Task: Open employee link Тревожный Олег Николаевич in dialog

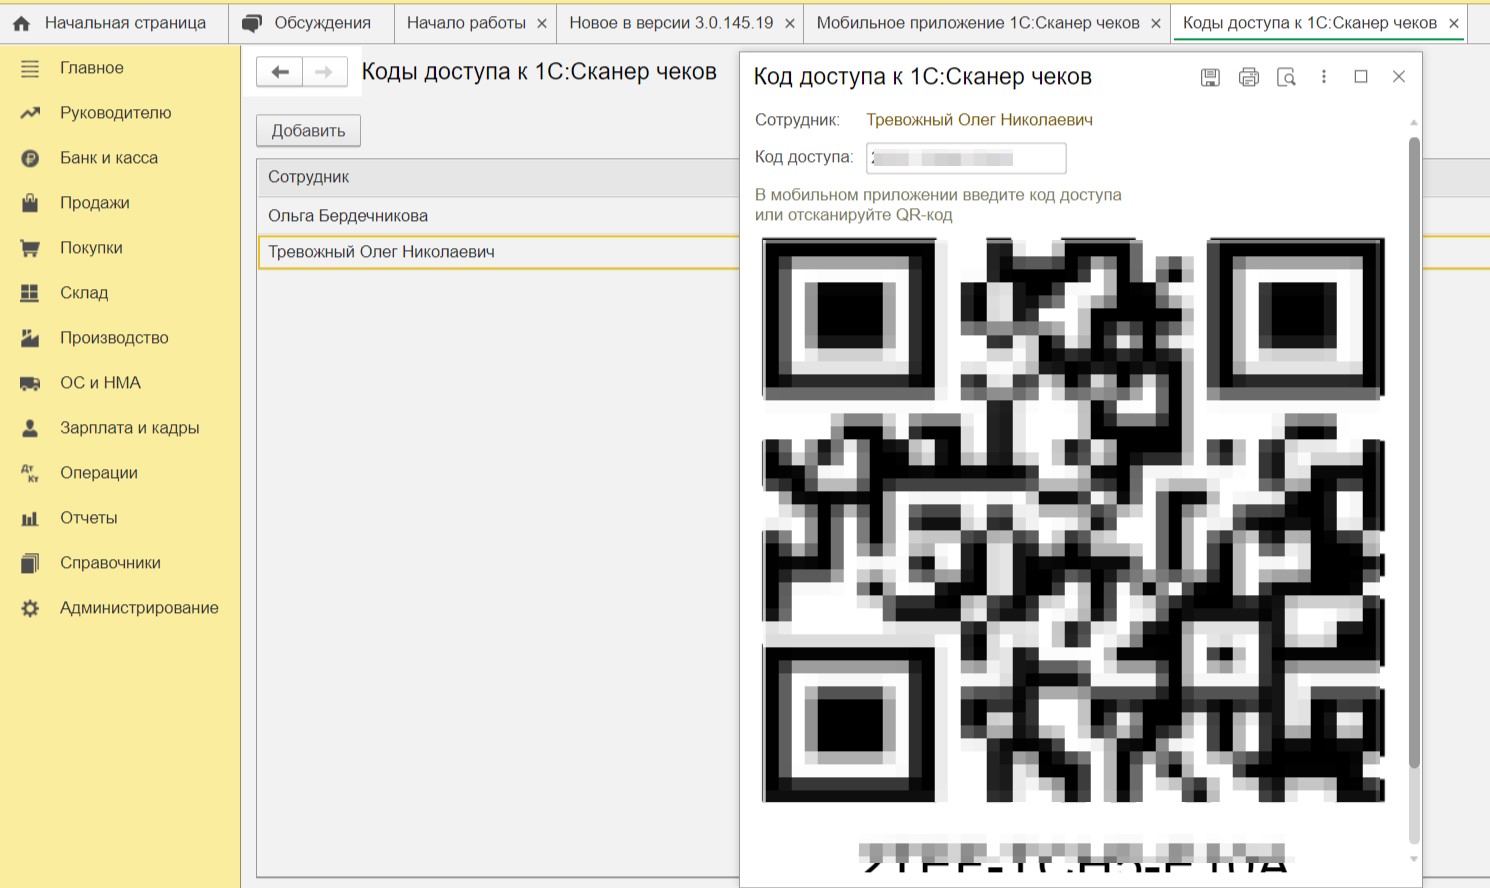Action: click(979, 120)
